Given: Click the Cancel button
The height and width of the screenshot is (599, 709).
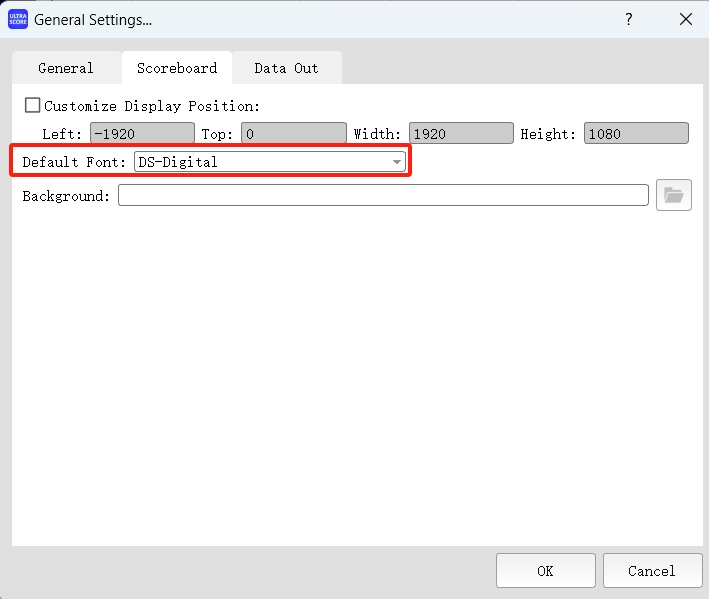Looking at the screenshot, I should (x=652, y=571).
